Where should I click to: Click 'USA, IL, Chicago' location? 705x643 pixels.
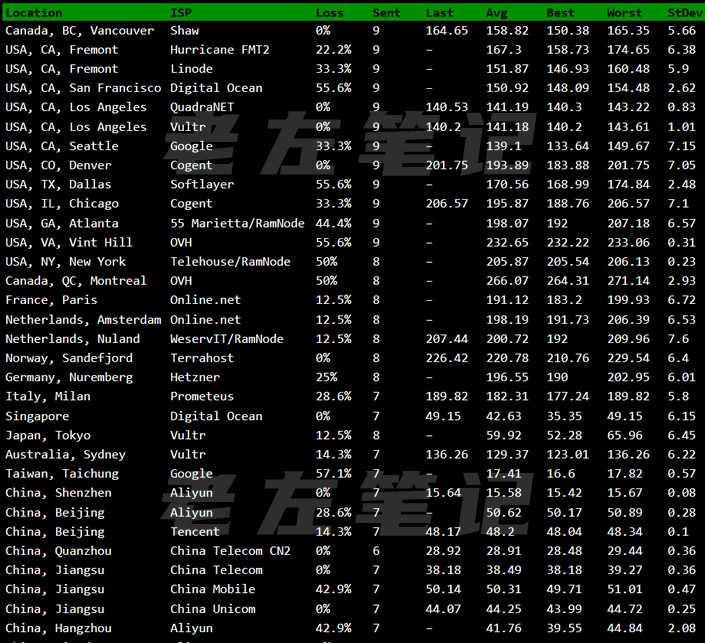(62, 204)
